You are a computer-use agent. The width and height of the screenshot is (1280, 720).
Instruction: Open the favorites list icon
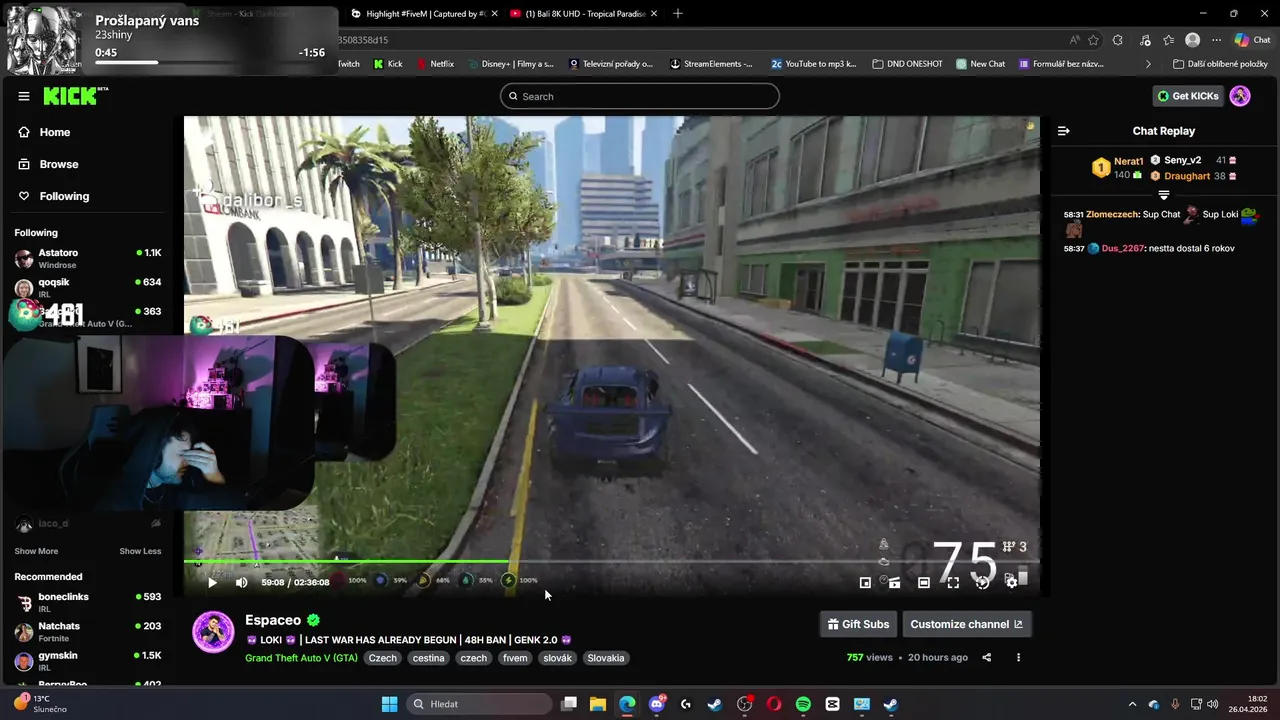click(1168, 40)
